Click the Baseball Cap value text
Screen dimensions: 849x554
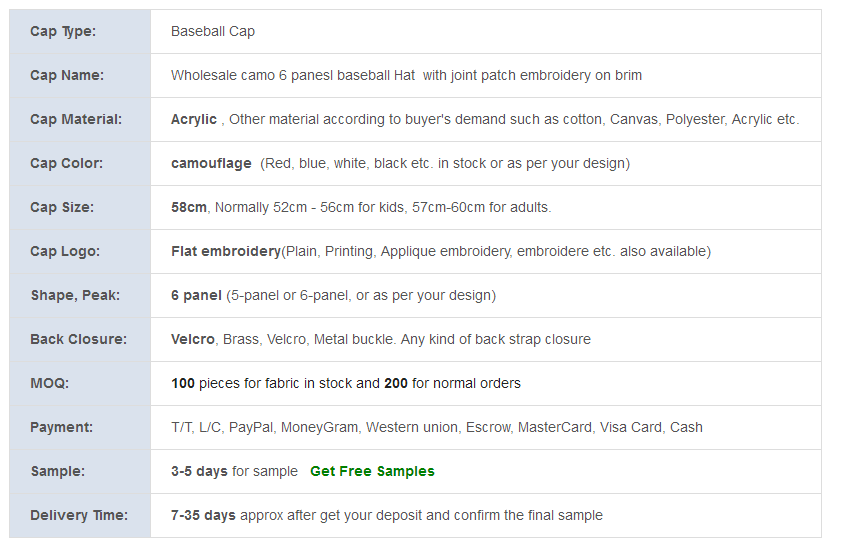pos(213,31)
